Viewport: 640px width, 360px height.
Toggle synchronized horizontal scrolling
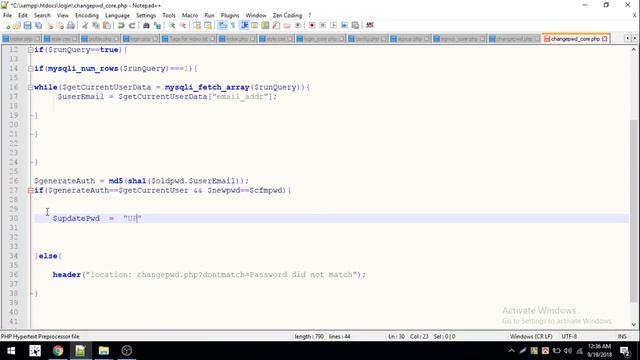tap(208, 25)
